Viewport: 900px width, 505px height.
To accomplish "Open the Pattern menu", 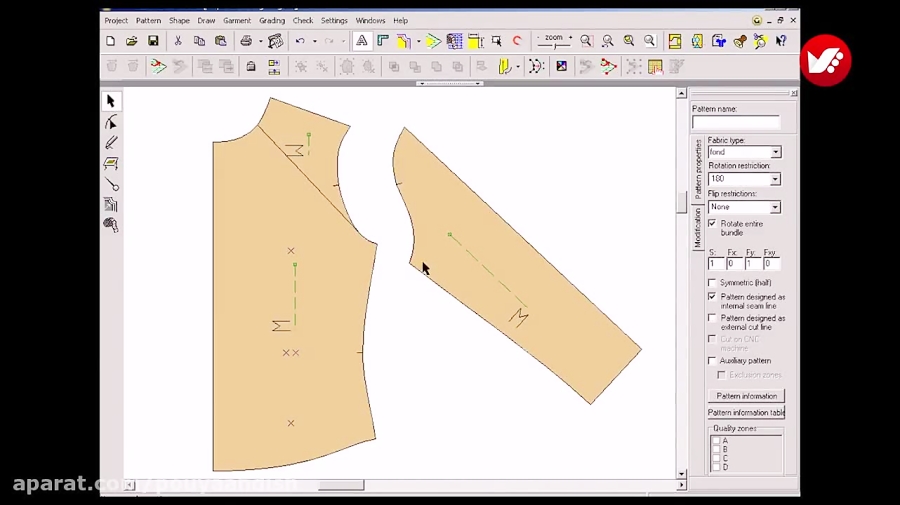I will coord(148,21).
